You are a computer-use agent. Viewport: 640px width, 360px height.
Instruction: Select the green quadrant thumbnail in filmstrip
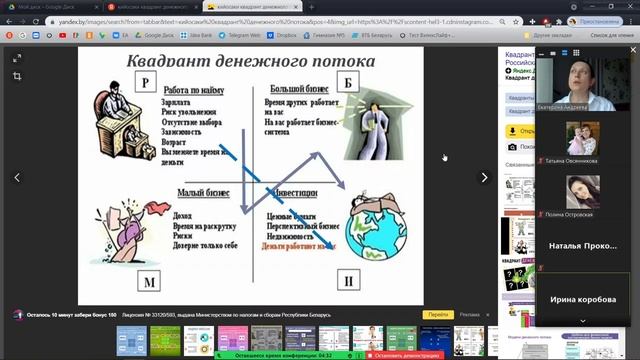pyautogui.click(x=165, y=340)
